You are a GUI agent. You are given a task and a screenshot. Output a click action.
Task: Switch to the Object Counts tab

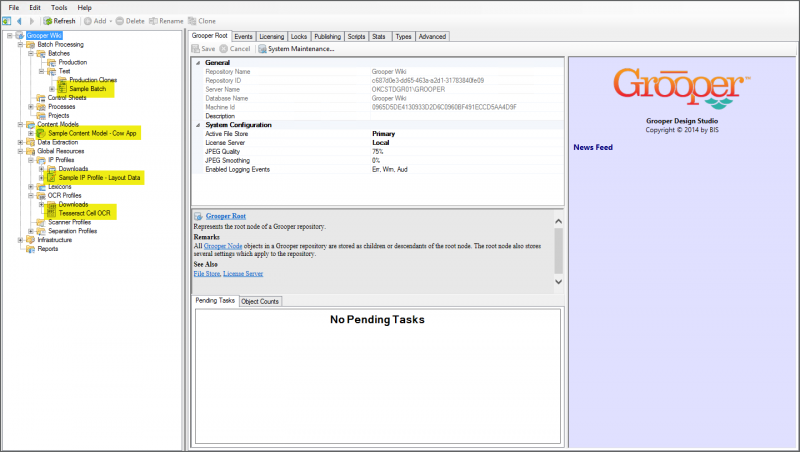click(260, 302)
